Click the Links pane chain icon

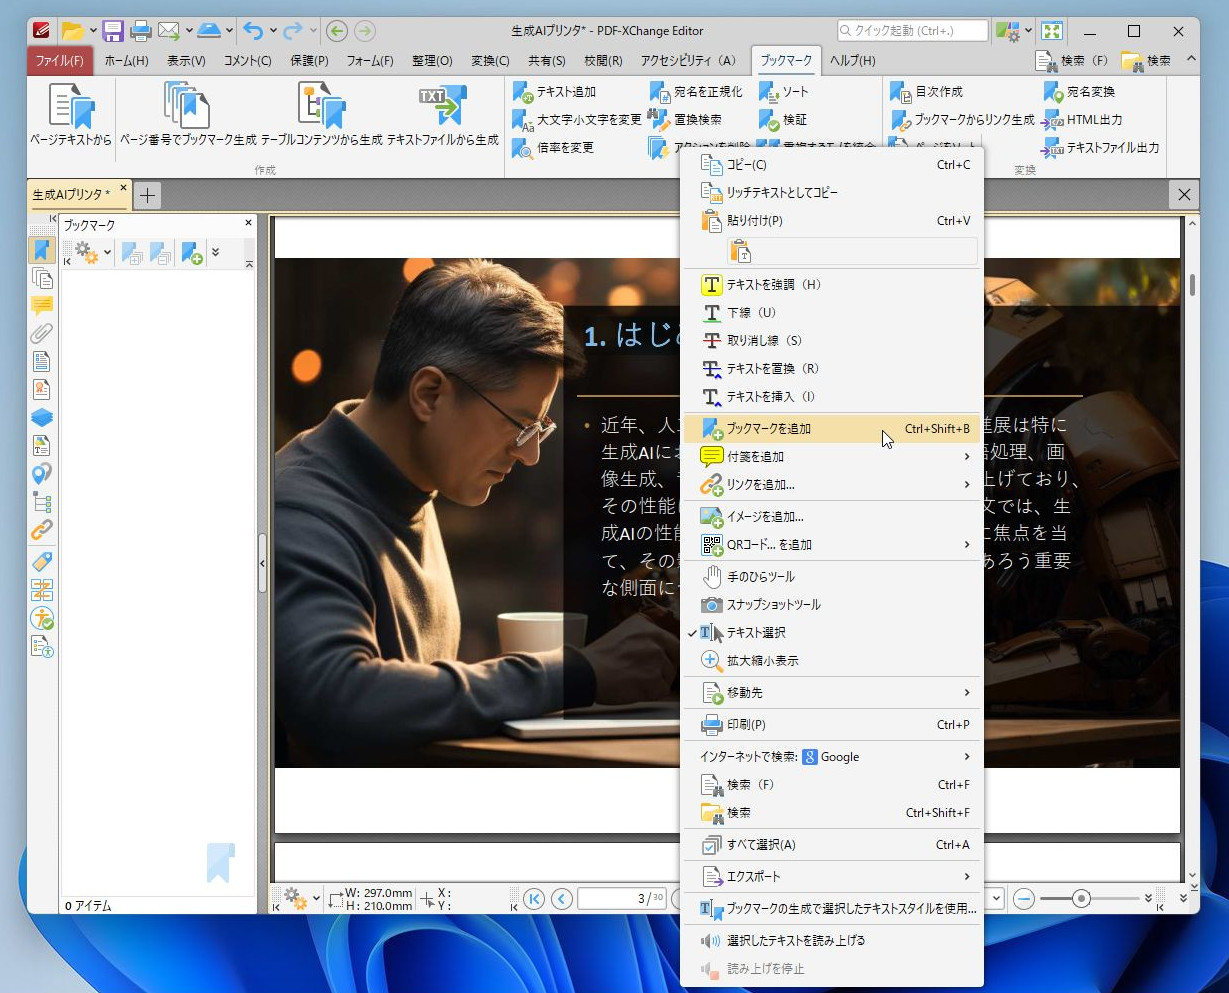click(x=42, y=530)
